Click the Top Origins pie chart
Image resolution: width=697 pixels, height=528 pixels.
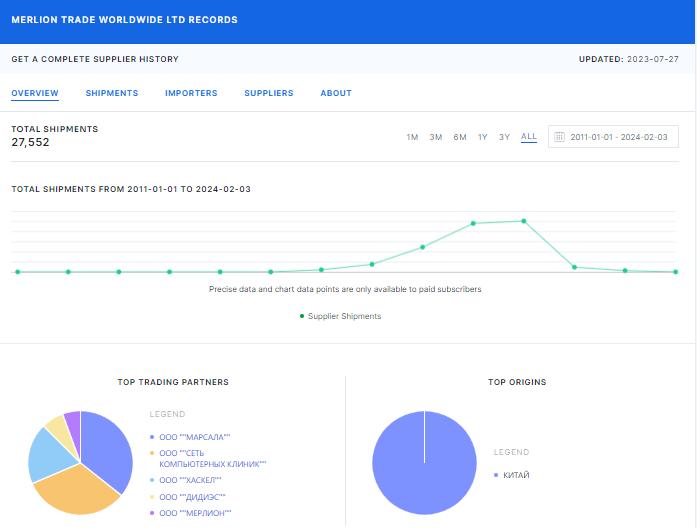[x=424, y=463]
